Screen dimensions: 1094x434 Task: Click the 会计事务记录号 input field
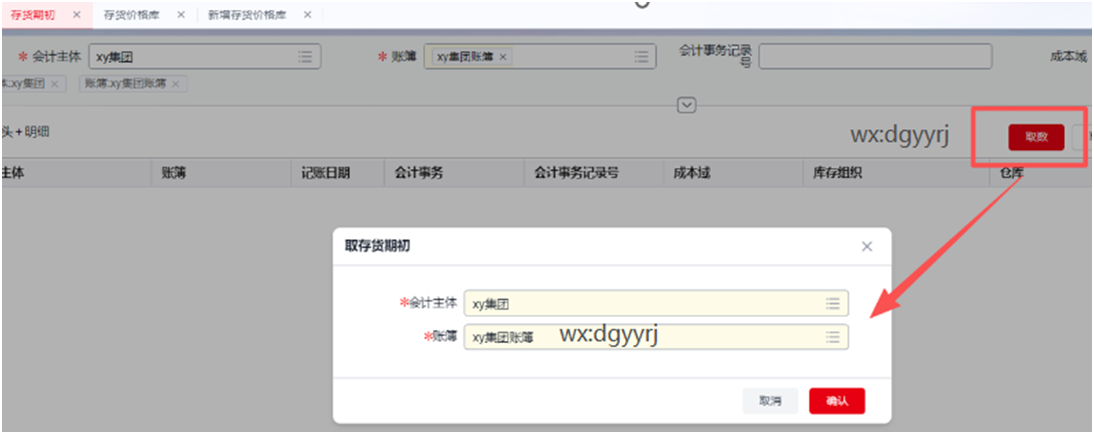[x=875, y=57]
